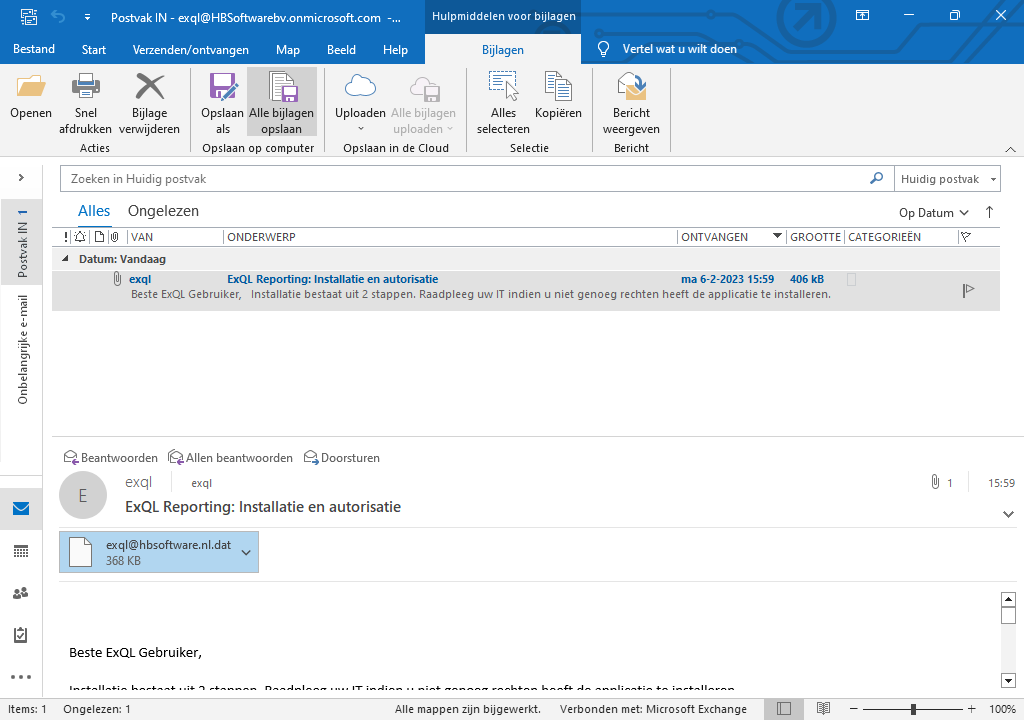Image resolution: width=1024 pixels, height=720 pixels.
Task: Open the Help tab
Action: point(395,50)
